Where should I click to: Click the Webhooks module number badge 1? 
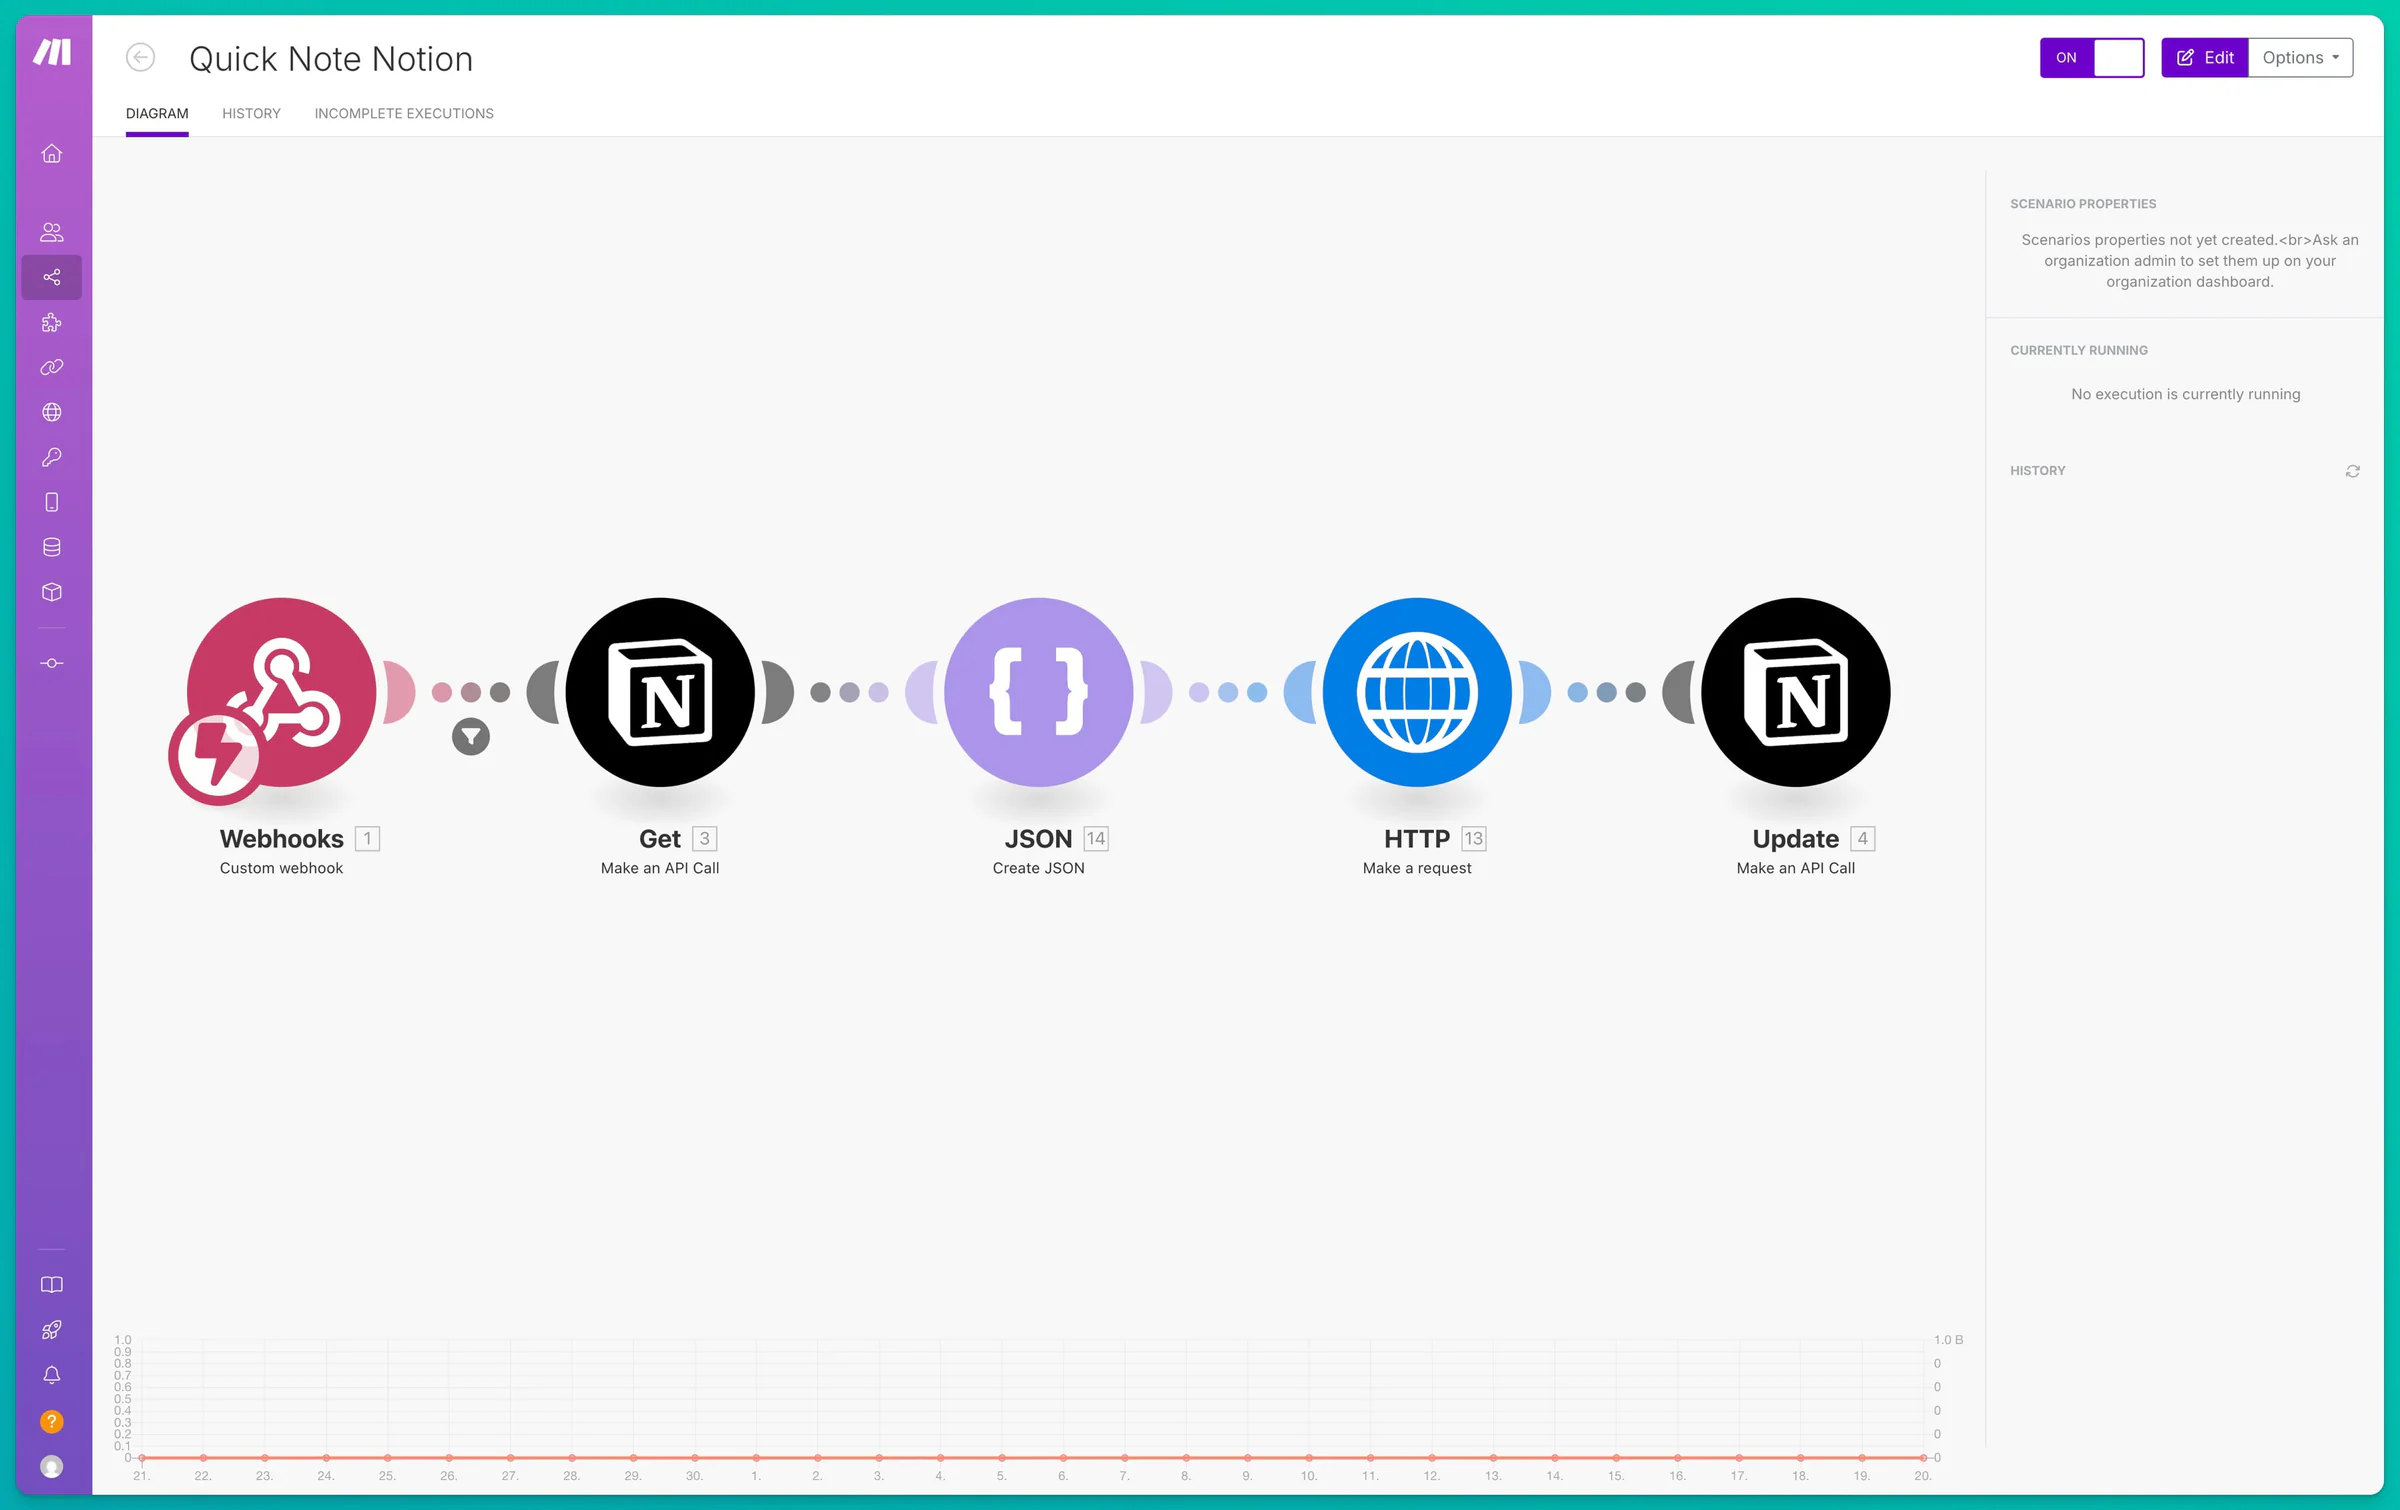pos(367,838)
